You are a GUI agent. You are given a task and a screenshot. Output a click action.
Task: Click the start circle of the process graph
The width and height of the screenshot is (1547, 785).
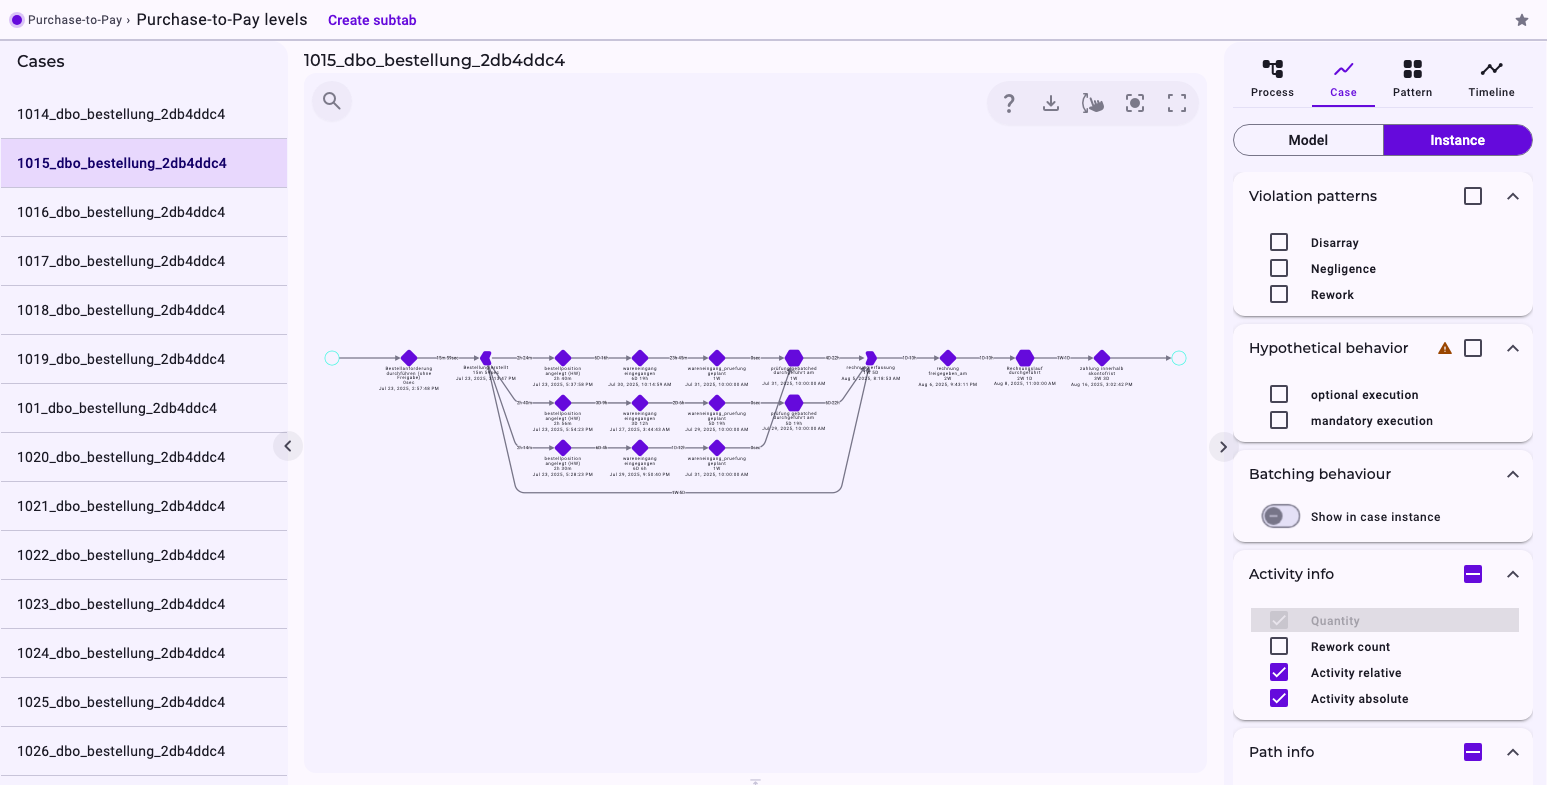click(332, 358)
